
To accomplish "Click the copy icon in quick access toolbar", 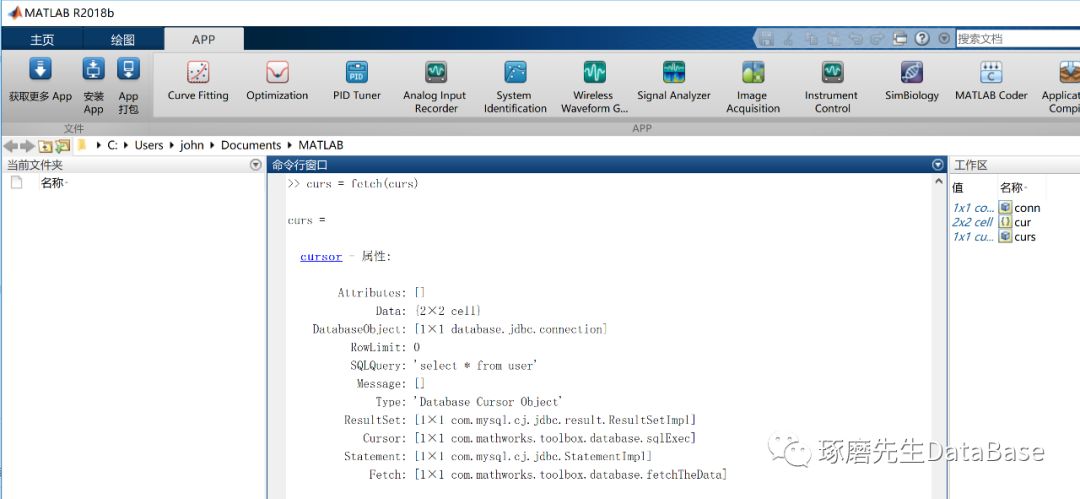I will [x=811, y=39].
